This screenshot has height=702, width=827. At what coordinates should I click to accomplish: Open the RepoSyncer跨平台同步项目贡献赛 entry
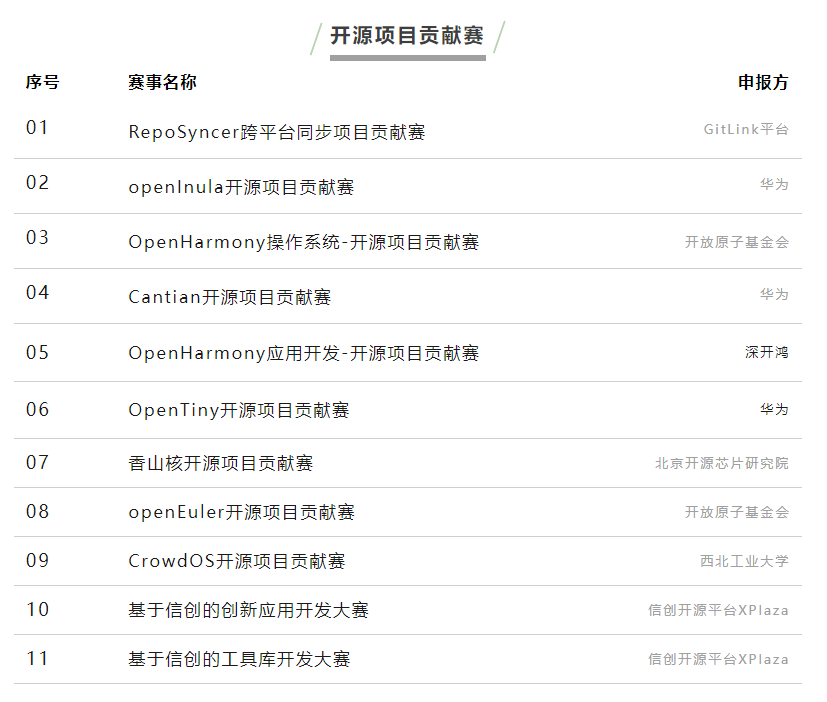277,132
